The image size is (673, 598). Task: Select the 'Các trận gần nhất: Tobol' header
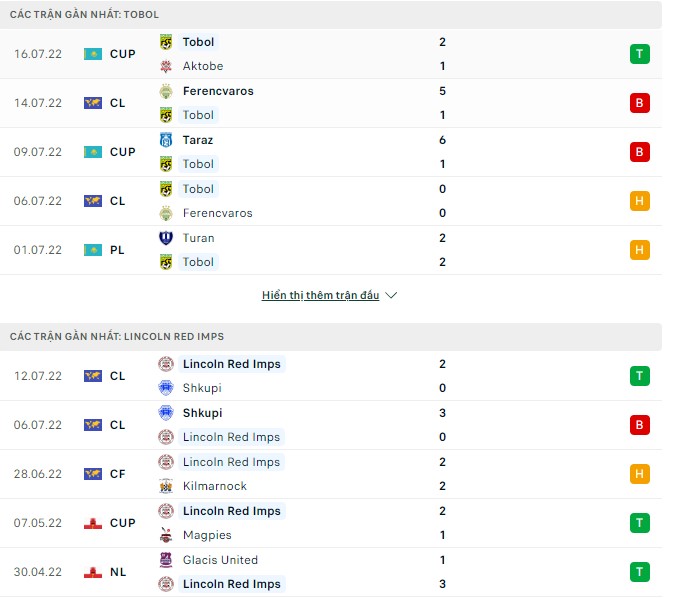pos(84,15)
